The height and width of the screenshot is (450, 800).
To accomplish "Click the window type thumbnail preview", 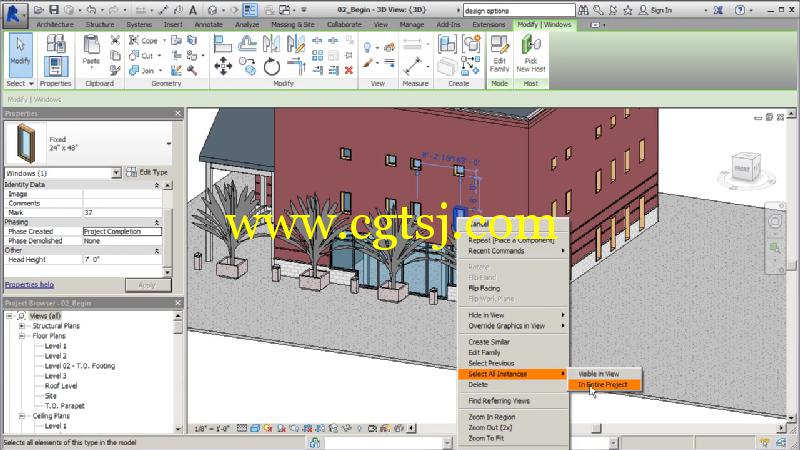I will pyautogui.click(x=25, y=143).
